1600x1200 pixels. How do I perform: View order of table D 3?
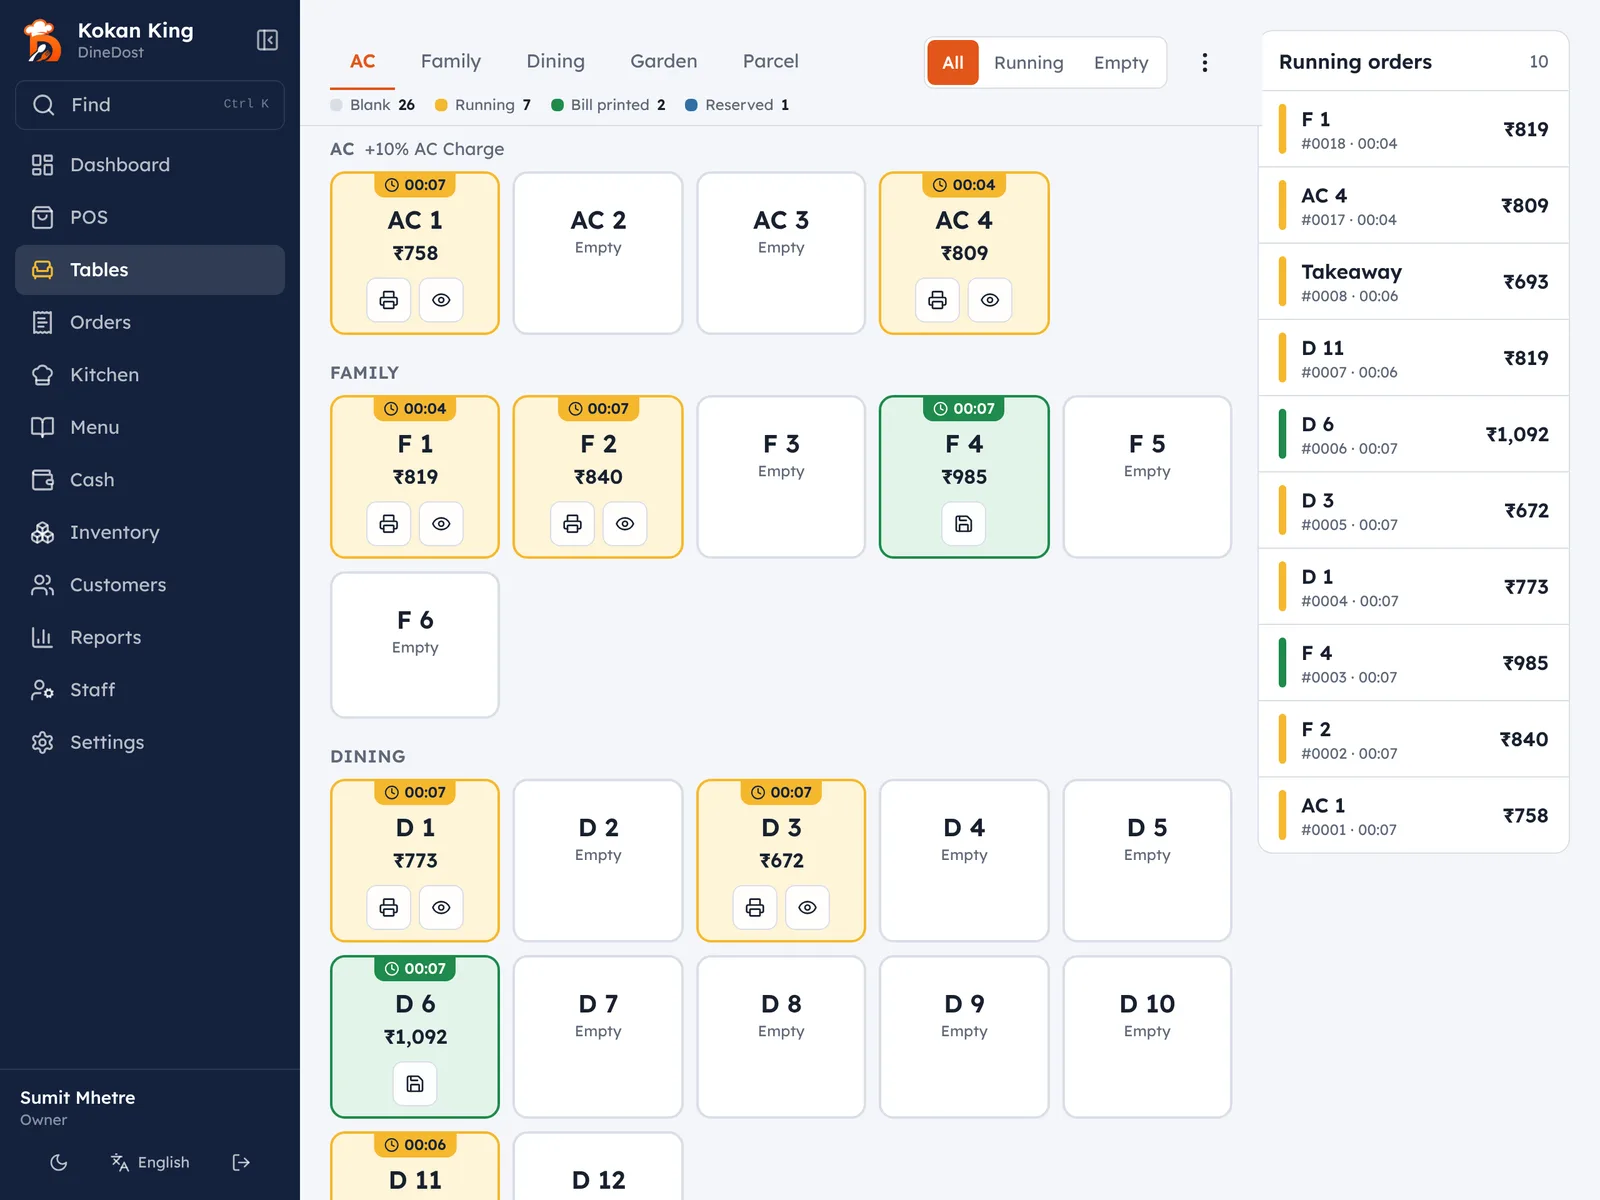click(x=808, y=908)
